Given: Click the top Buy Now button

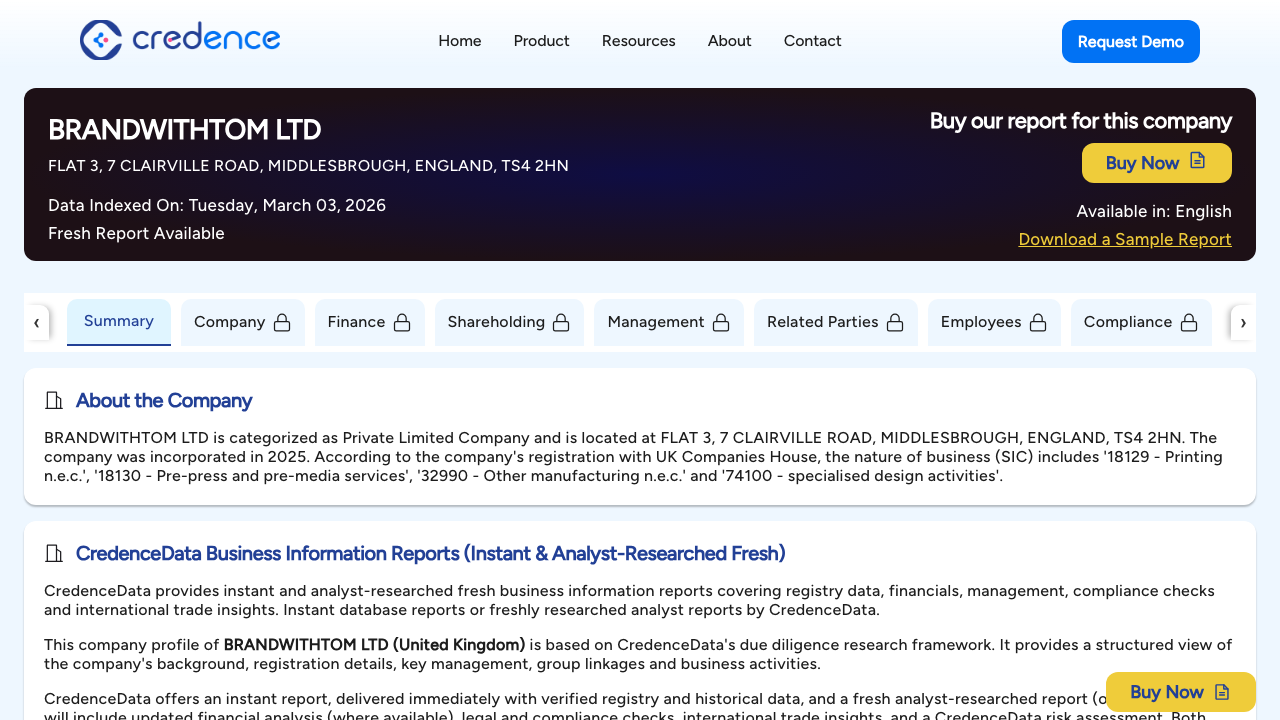Looking at the screenshot, I should click(x=1156, y=162).
